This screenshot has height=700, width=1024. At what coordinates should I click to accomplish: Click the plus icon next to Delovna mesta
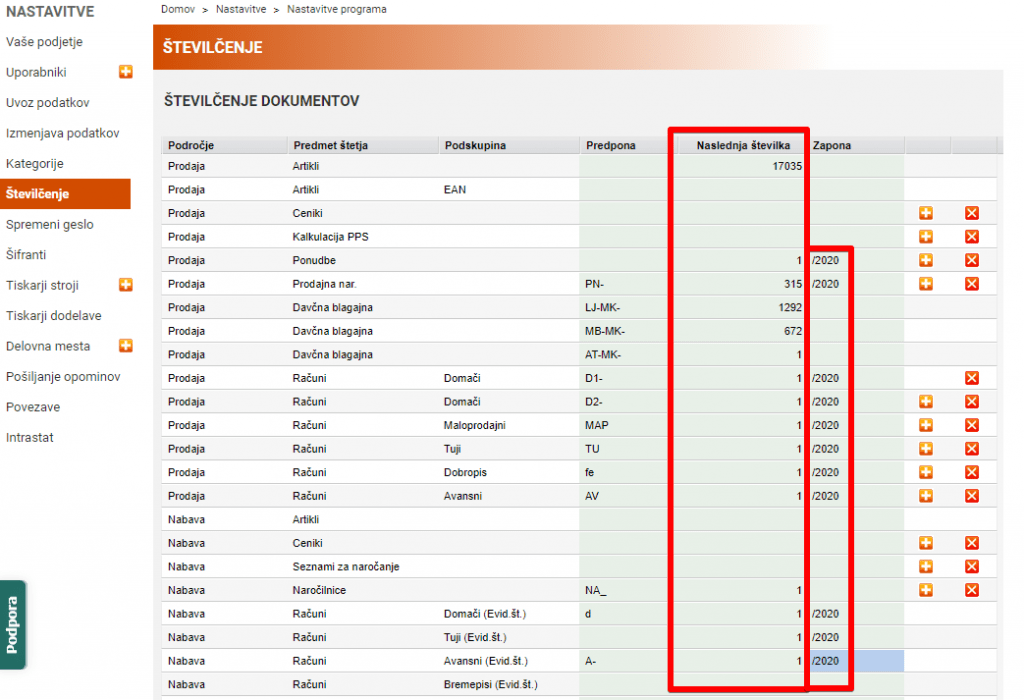click(126, 345)
